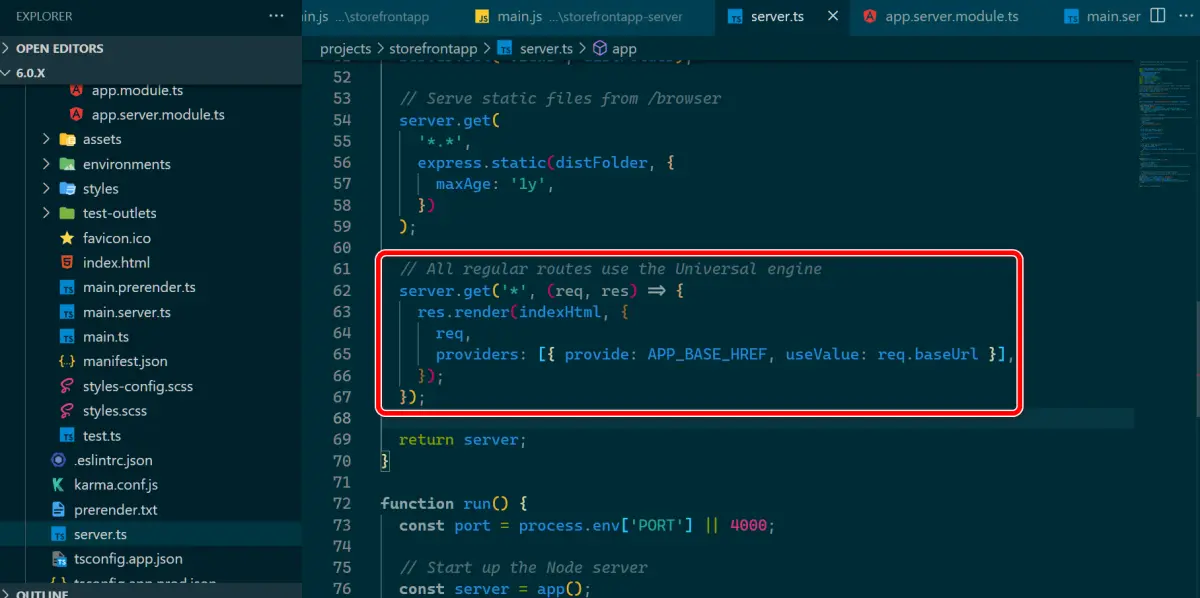Viewport: 1200px width, 598px height.
Task: Open app.module.ts in the explorer
Action: [x=137, y=90]
